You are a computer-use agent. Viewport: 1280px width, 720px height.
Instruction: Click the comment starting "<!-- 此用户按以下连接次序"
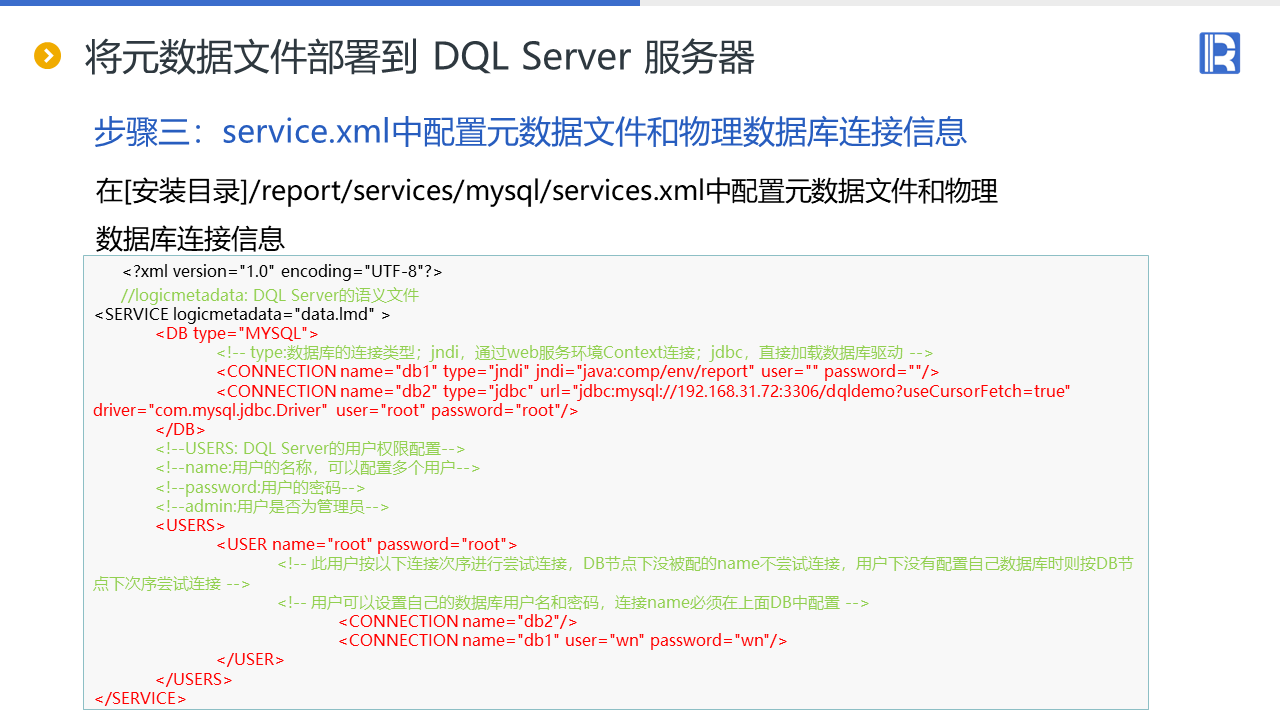[x=706, y=563]
